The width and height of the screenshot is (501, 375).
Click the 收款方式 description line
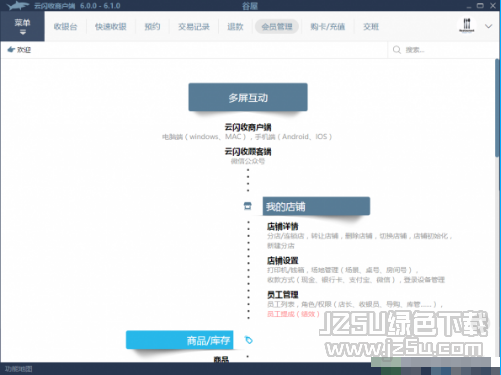[356, 280]
